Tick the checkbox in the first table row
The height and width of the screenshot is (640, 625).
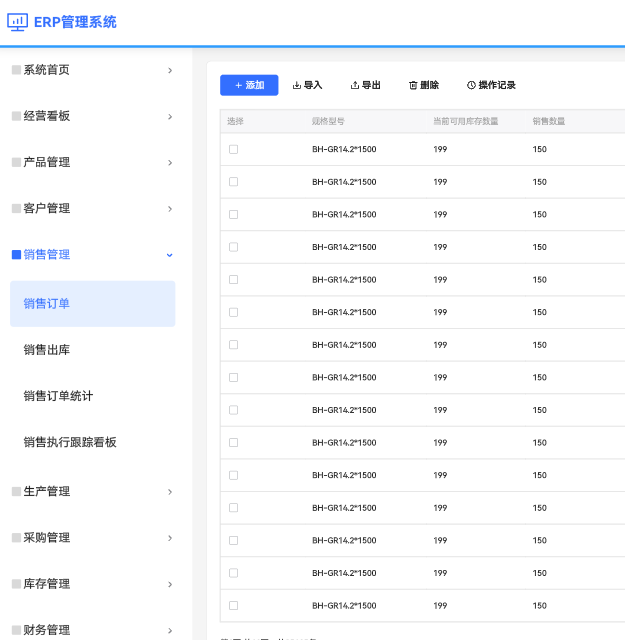point(234,149)
